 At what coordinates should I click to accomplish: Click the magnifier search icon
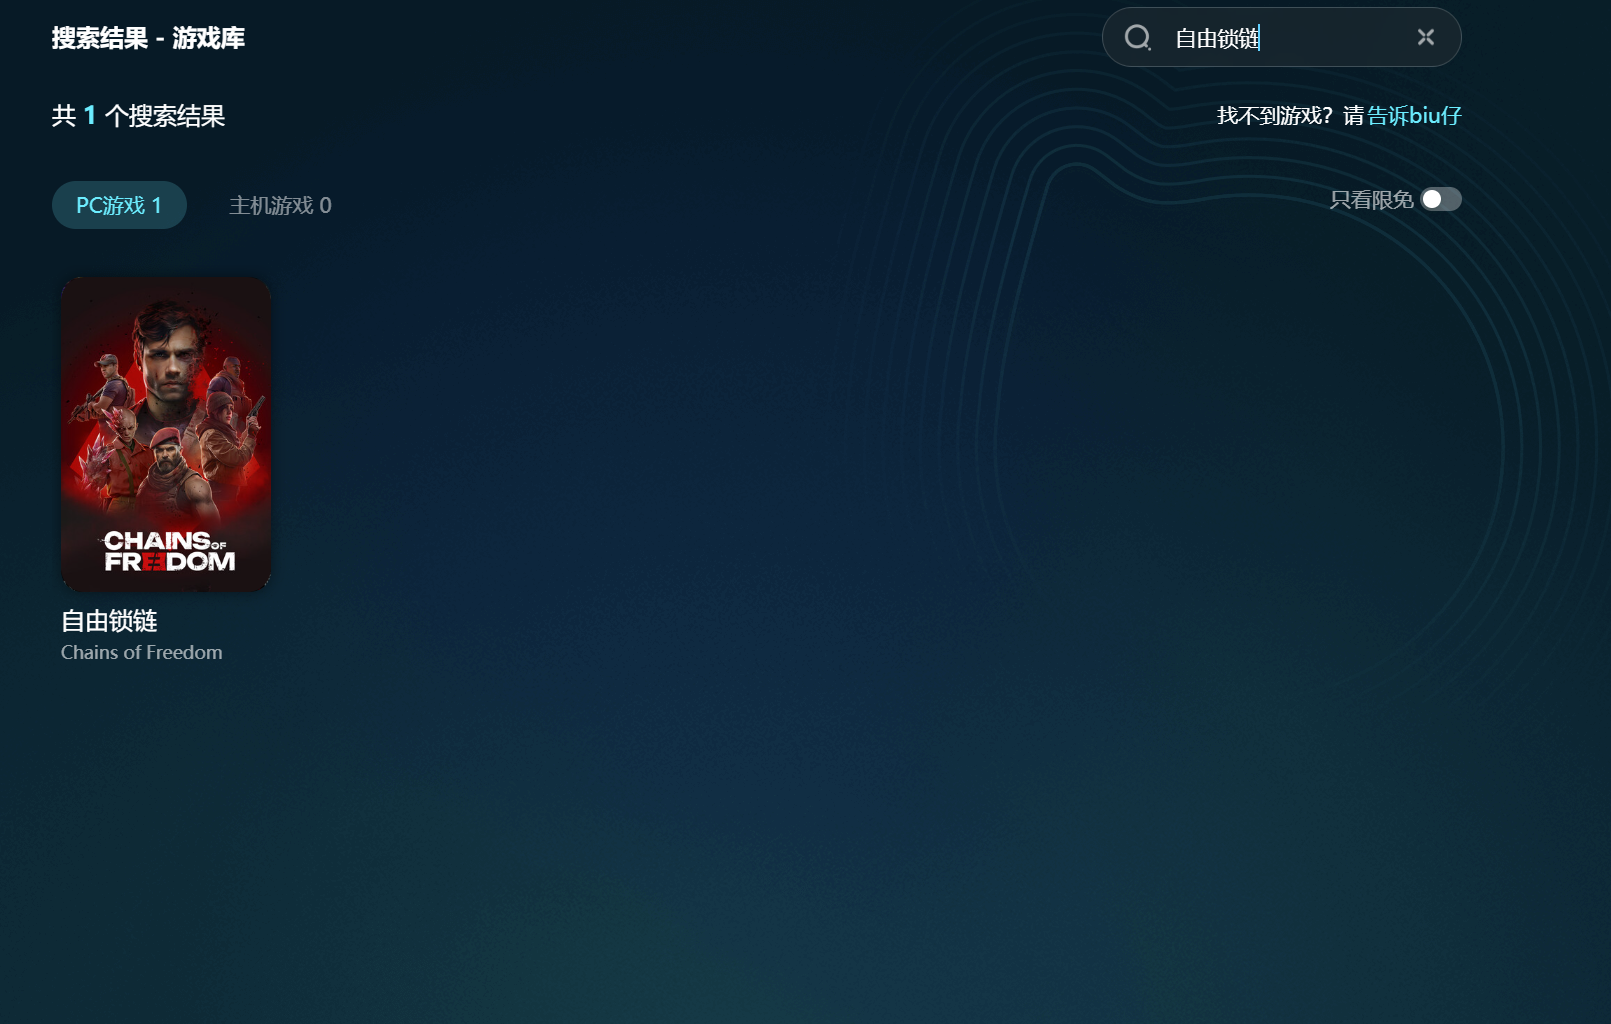pyautogui.click(x=1137, y=38)
